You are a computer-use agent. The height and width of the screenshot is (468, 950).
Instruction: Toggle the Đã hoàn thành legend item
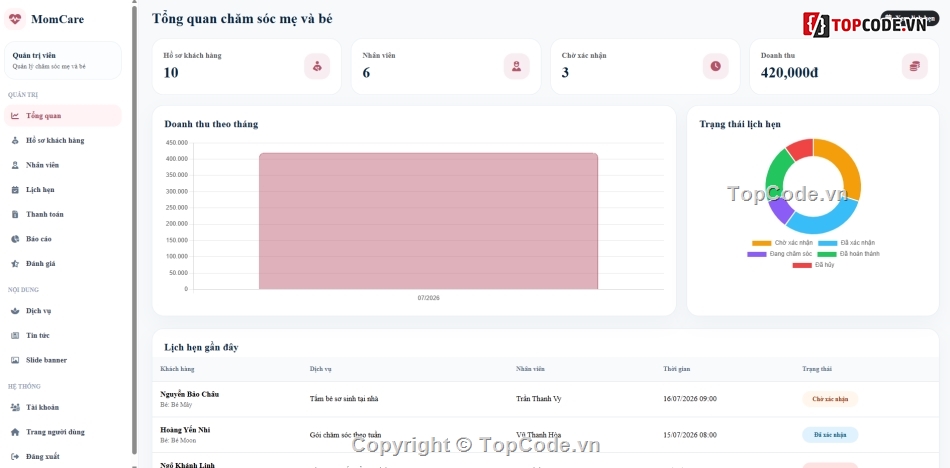(x=849, y=254)
